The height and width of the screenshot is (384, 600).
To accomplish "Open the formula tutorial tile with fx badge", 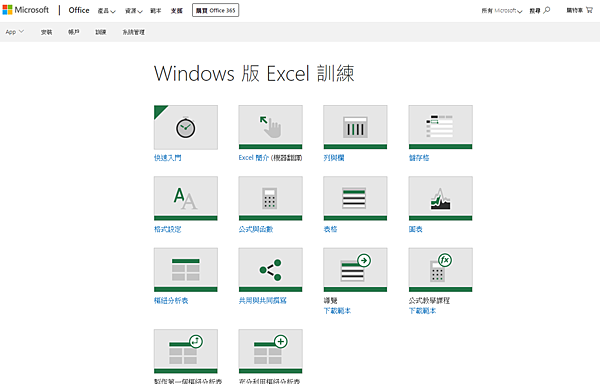I will (x=440, y=270).
